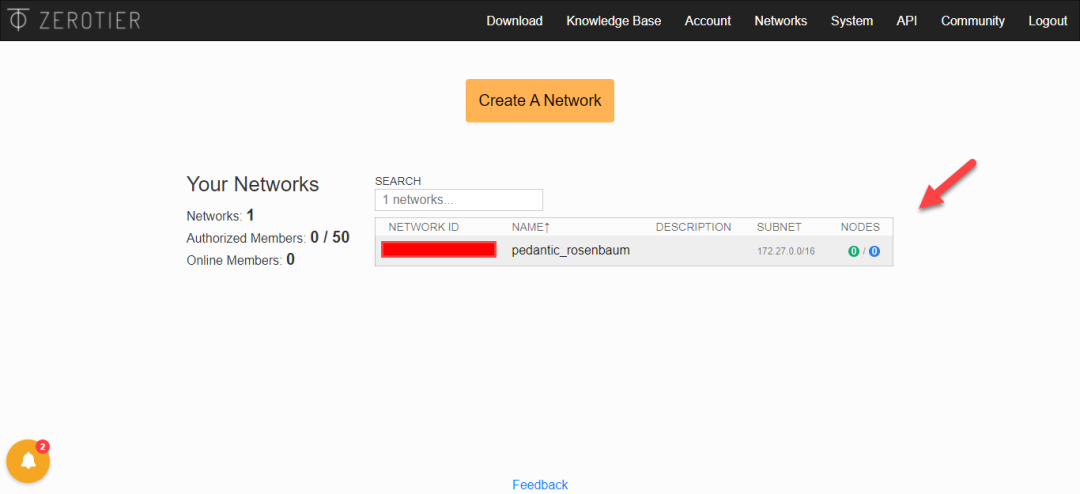Open the pedantic_rosenbaum network
Viewport: 1080px width, 494px height.
571,251
